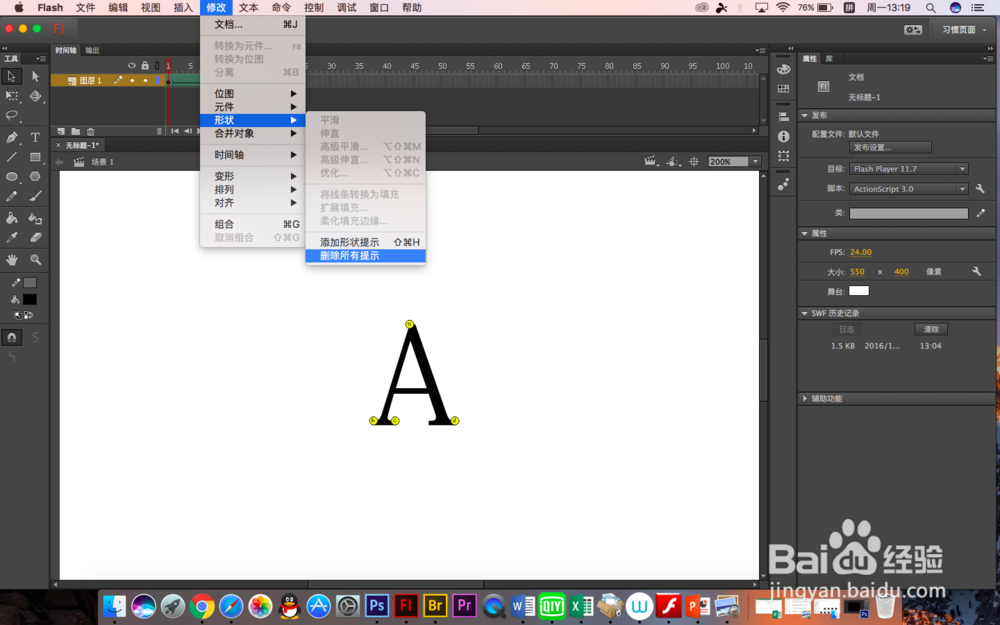The height and width of the screenshot is (625, 1000).
Task: Collapse the 属性 section triangle
Action: tap(805, 233)
